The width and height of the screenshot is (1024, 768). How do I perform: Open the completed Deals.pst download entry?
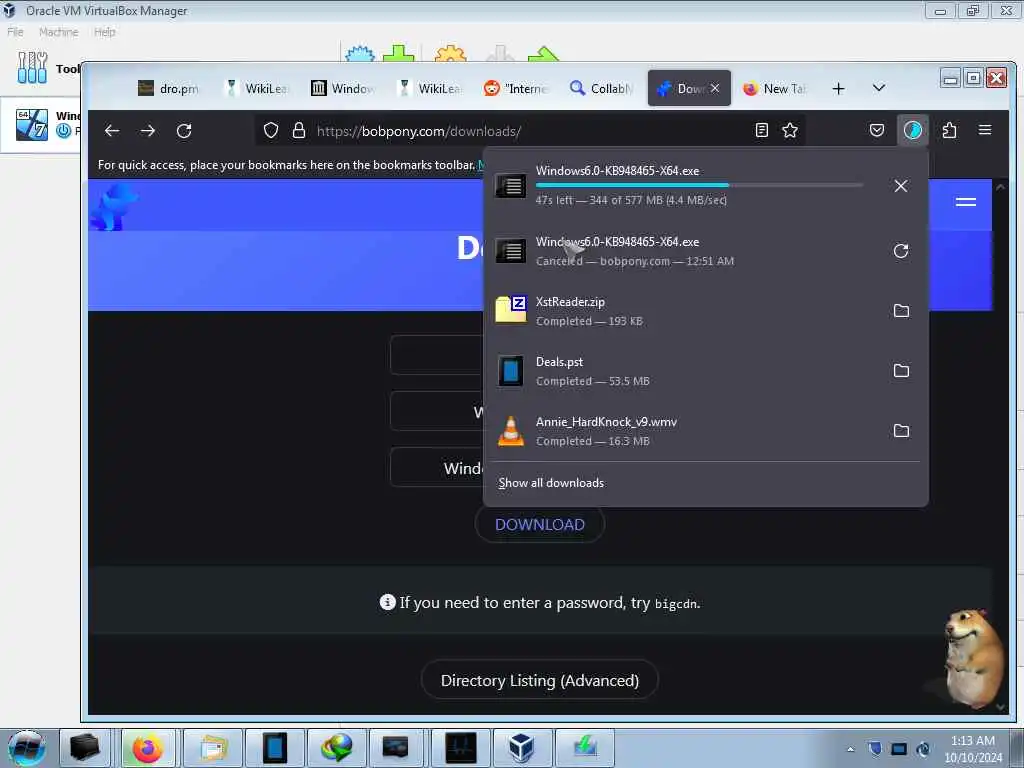click(686, 371)
